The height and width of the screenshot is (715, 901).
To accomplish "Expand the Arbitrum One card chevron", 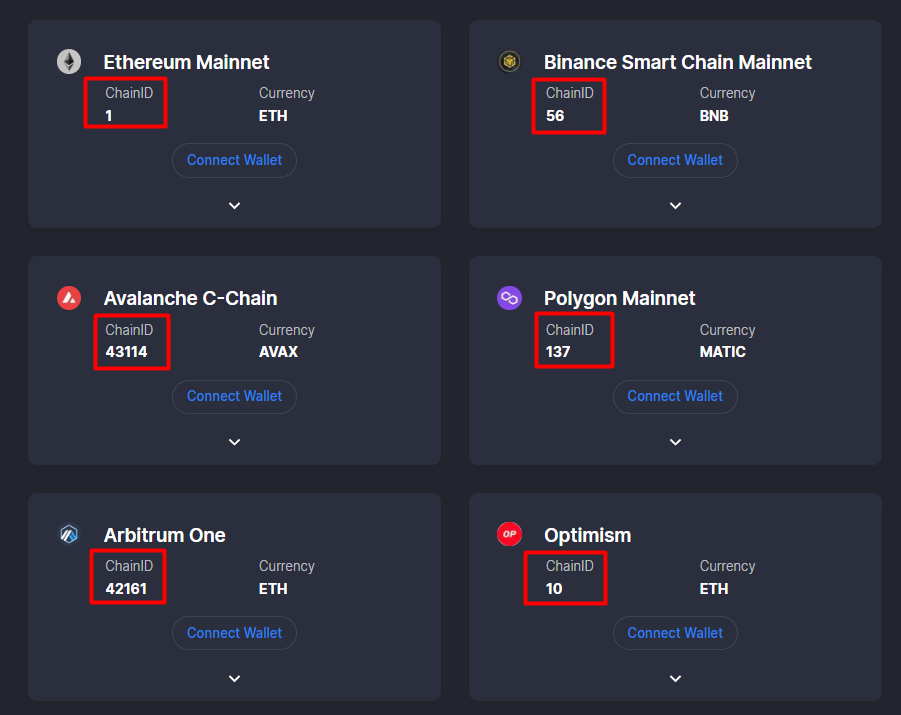I will [234, 679].
